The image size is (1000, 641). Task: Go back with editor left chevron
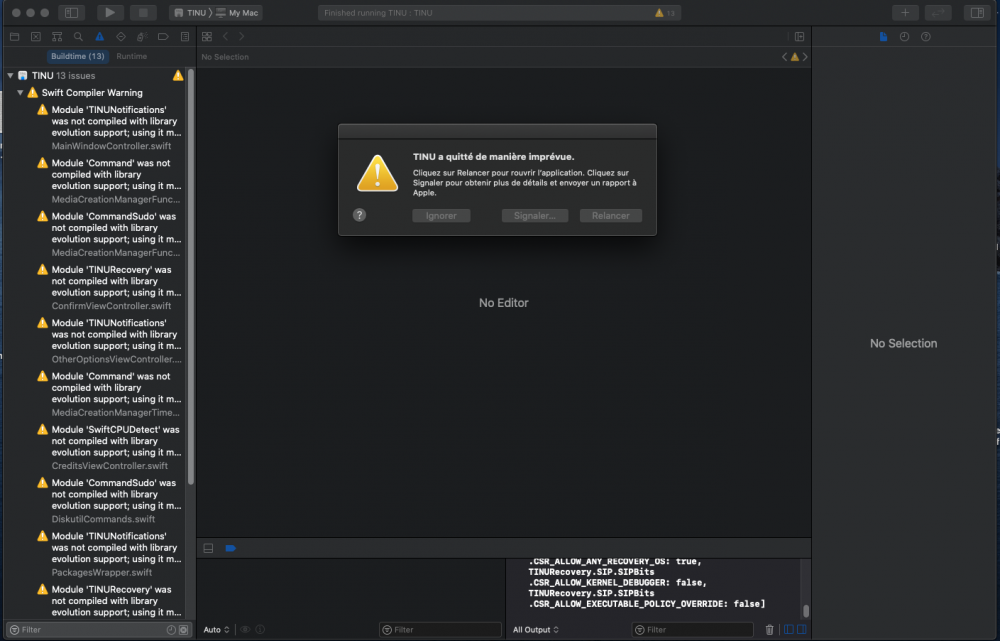[225, 37]
